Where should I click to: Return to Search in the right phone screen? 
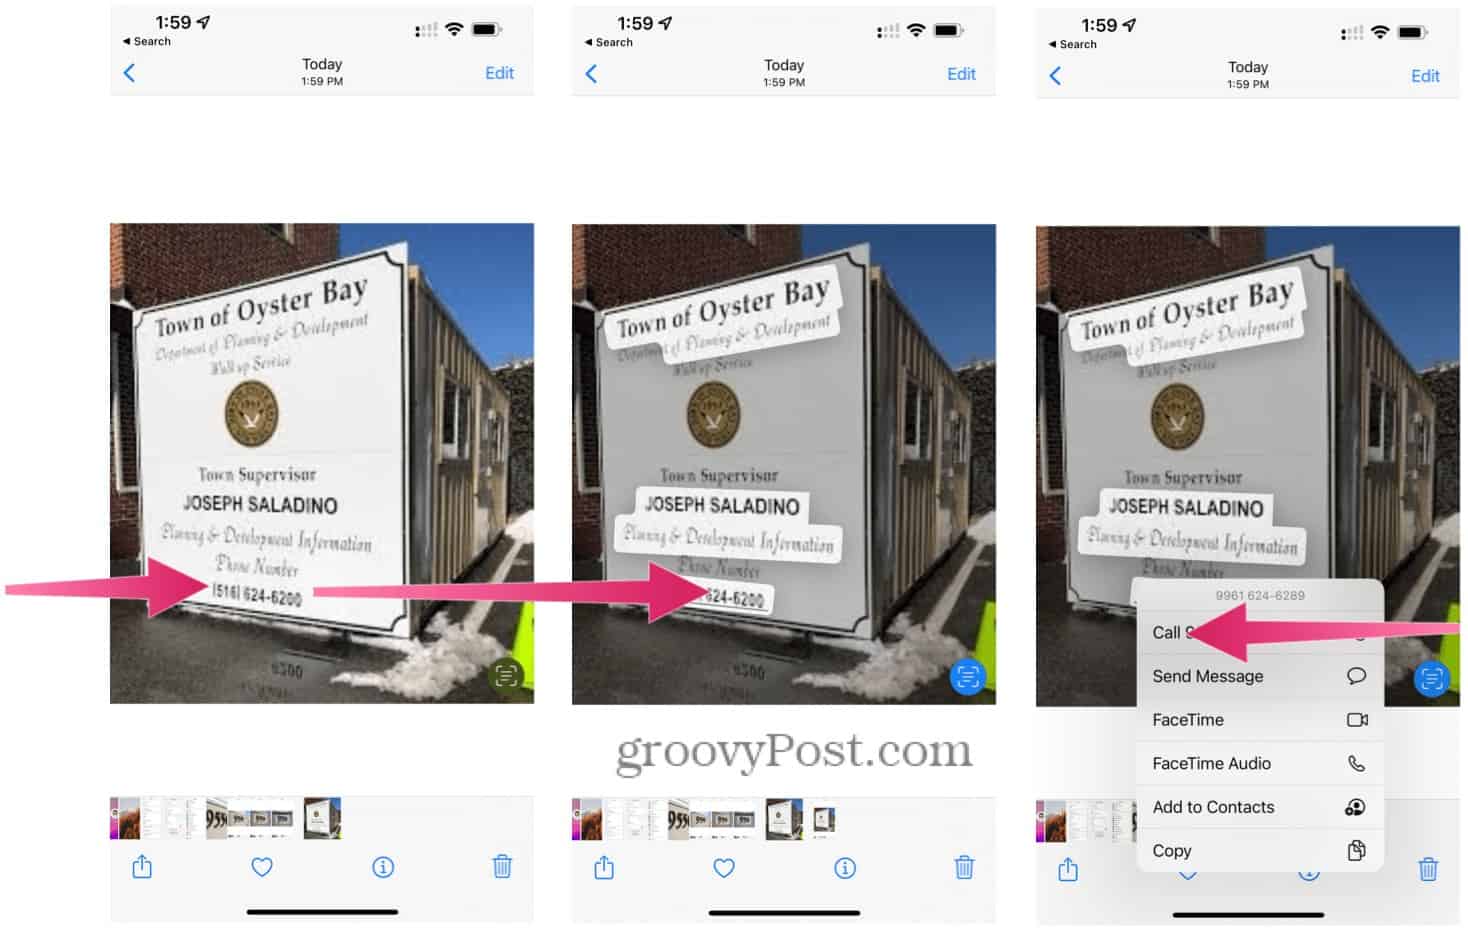coord(1073,44)
